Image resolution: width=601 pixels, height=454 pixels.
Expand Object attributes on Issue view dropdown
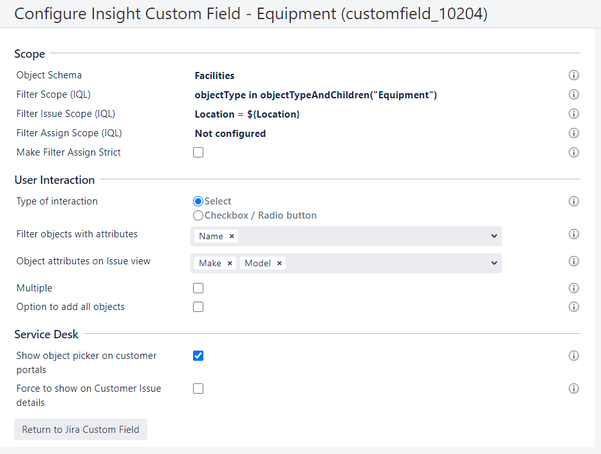click(x=494, y=263)
